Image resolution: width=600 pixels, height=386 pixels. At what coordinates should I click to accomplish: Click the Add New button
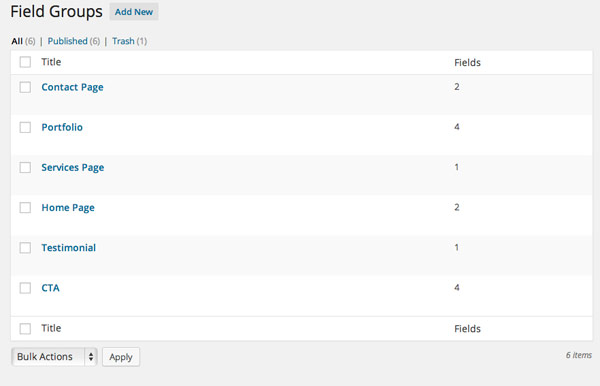pos(134,12)
